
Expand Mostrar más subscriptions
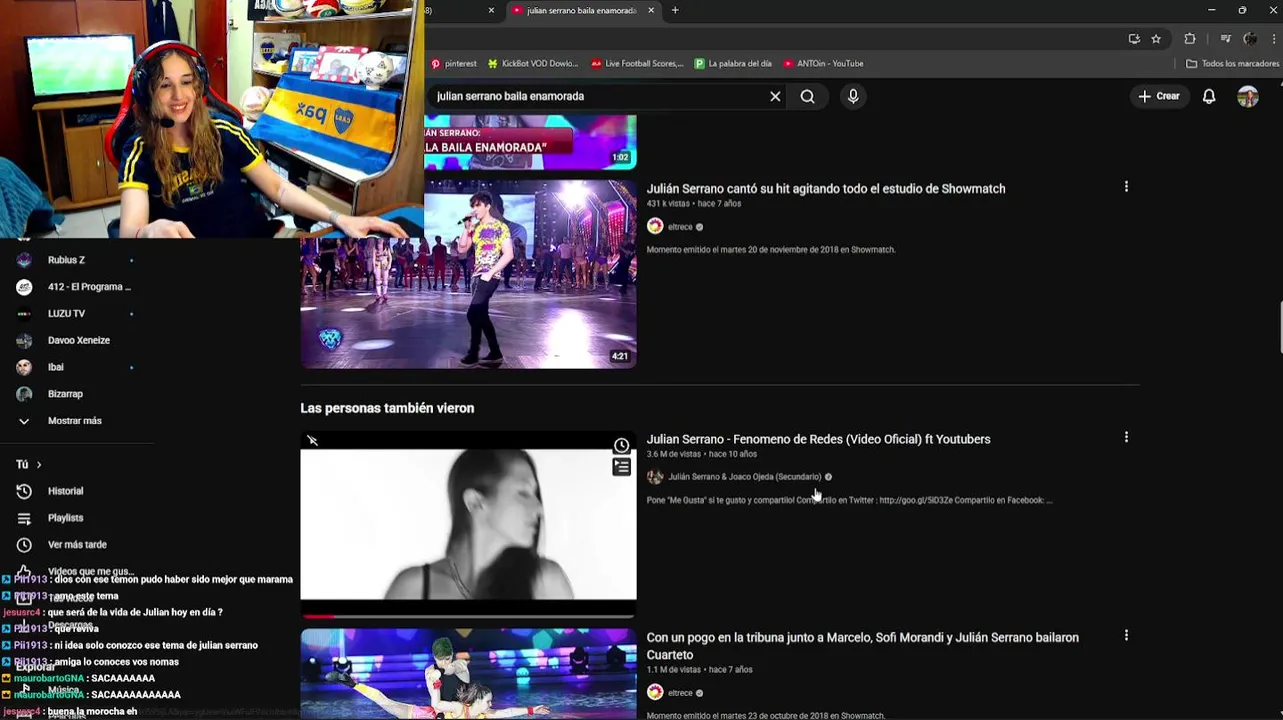pos(75,421)
